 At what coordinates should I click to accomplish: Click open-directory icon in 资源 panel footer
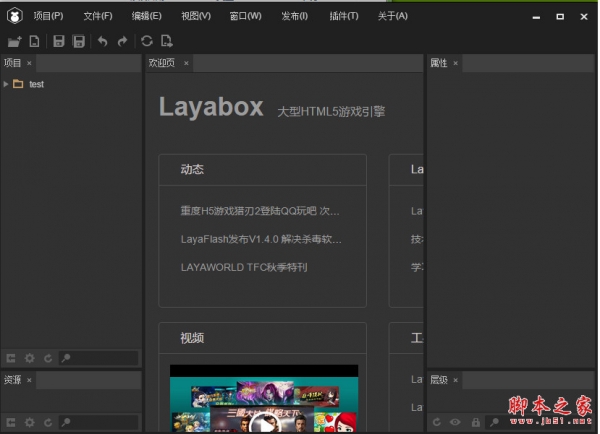point(11,423)
